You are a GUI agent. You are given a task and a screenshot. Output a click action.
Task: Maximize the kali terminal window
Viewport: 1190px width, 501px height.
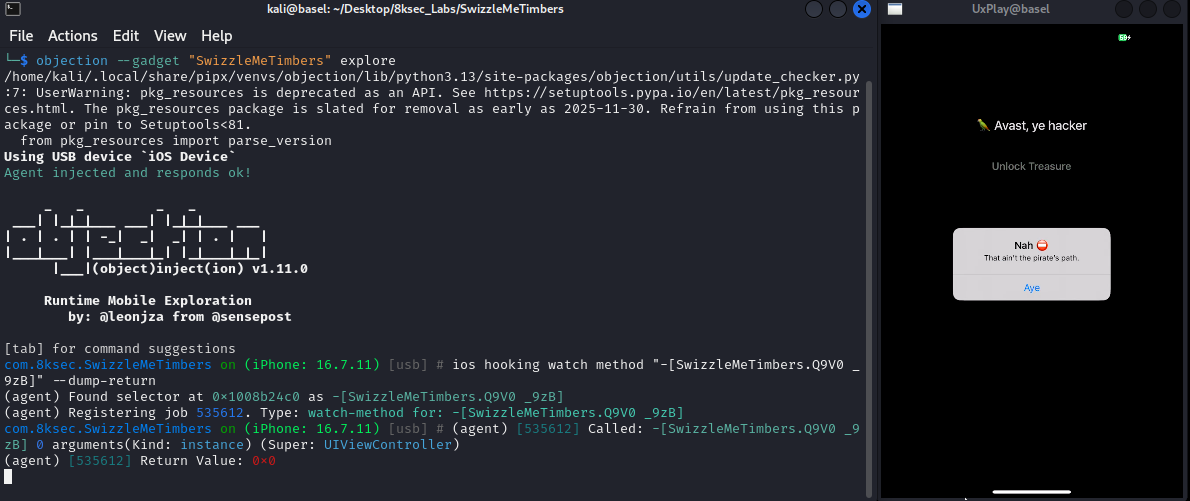click(837, 9)
